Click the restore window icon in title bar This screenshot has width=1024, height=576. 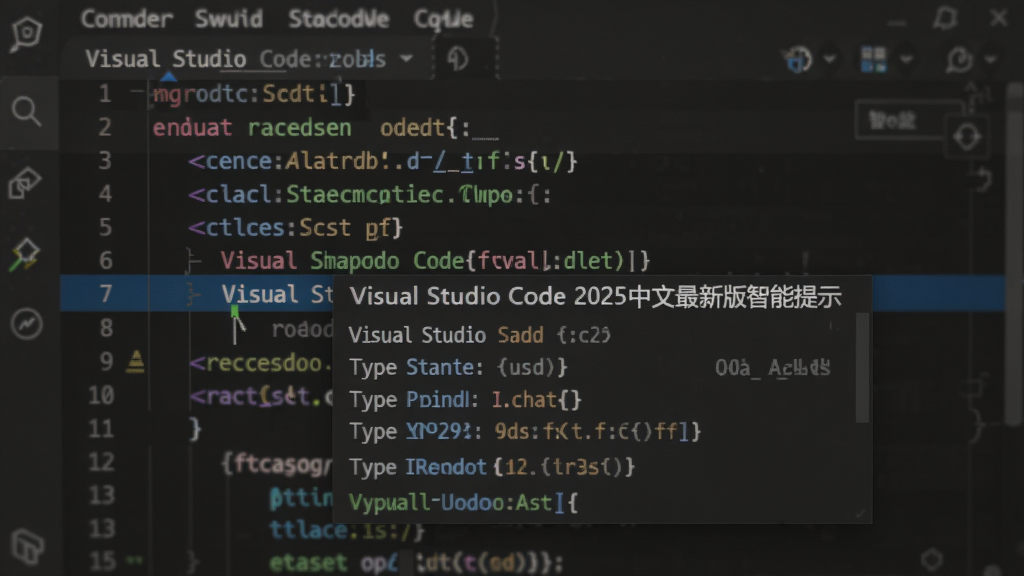point(945,18)
